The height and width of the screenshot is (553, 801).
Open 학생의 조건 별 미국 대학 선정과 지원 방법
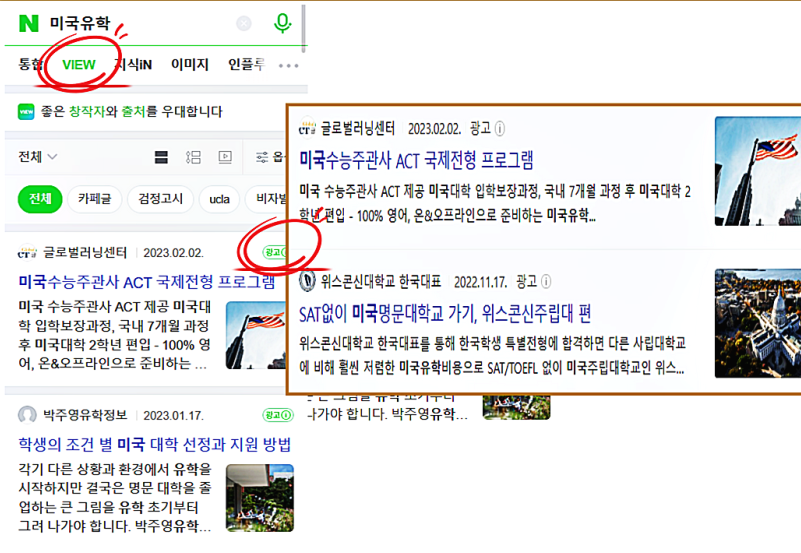pyautogui.click(x=154, y=444)
